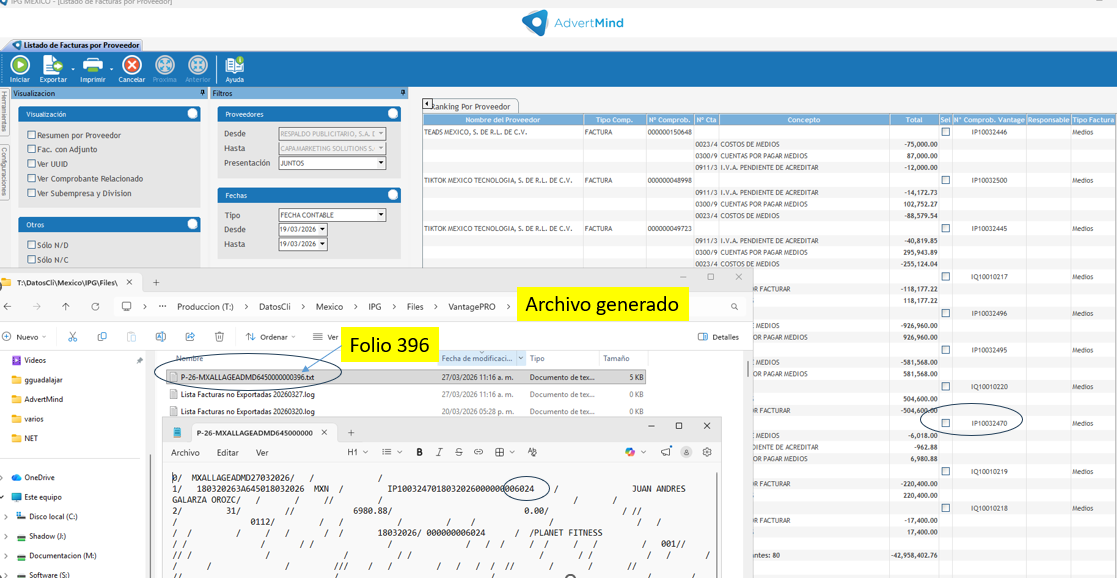Open the Nuevo dropdown in Explorer
The width and height of the screenshot is (1117, 578).
(26, 336)
